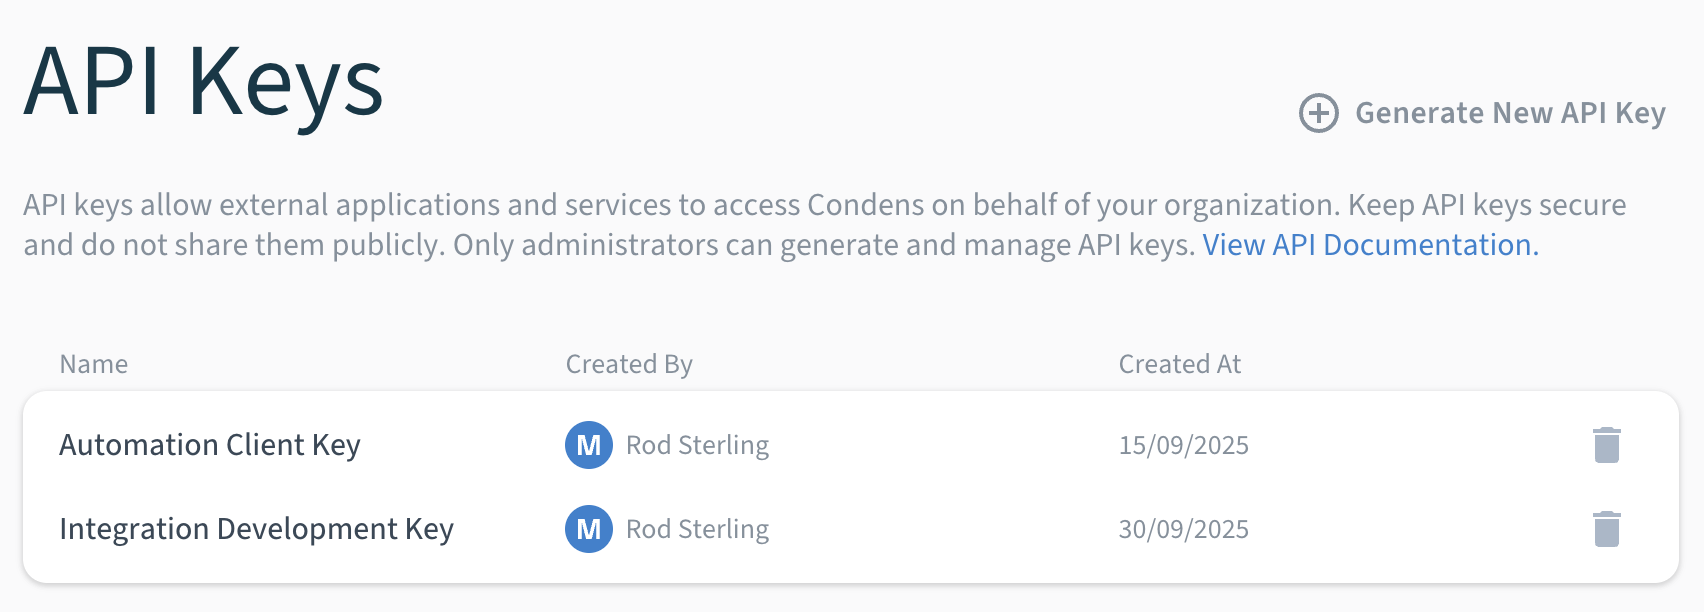Click the Created At column header
Screen dimensions: 1704x612
click(1179, 364)
